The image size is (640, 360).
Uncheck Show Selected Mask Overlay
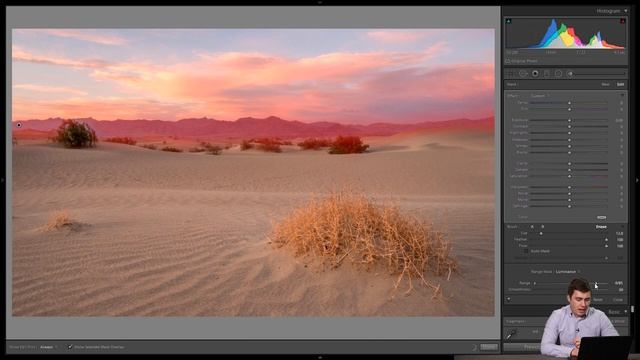coord(70,347)
